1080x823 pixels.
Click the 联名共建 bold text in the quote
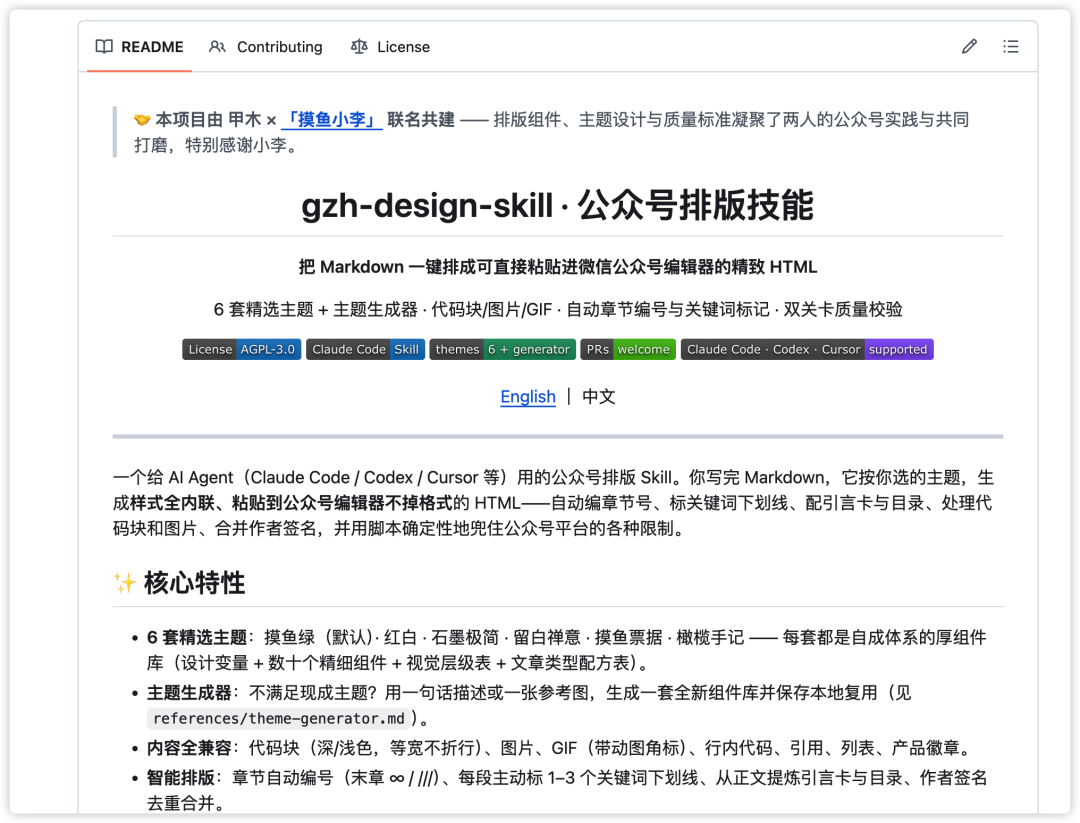pyautogui.click(x=421, y=120)
